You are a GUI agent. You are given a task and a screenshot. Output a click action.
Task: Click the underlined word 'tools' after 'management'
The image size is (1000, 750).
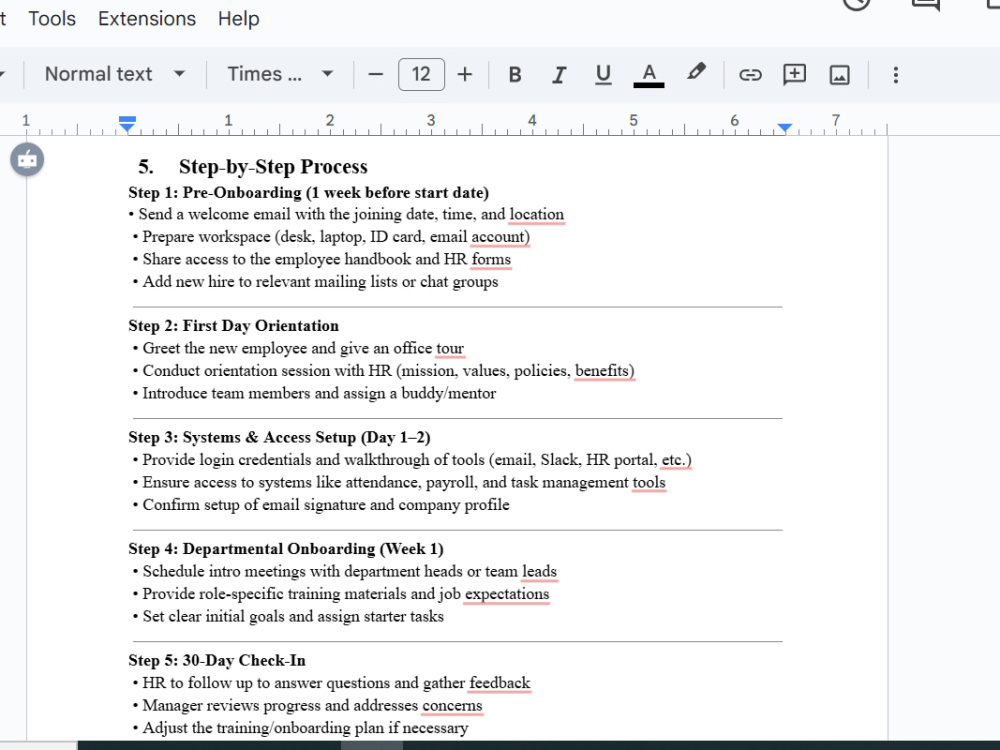pos(649,482)
